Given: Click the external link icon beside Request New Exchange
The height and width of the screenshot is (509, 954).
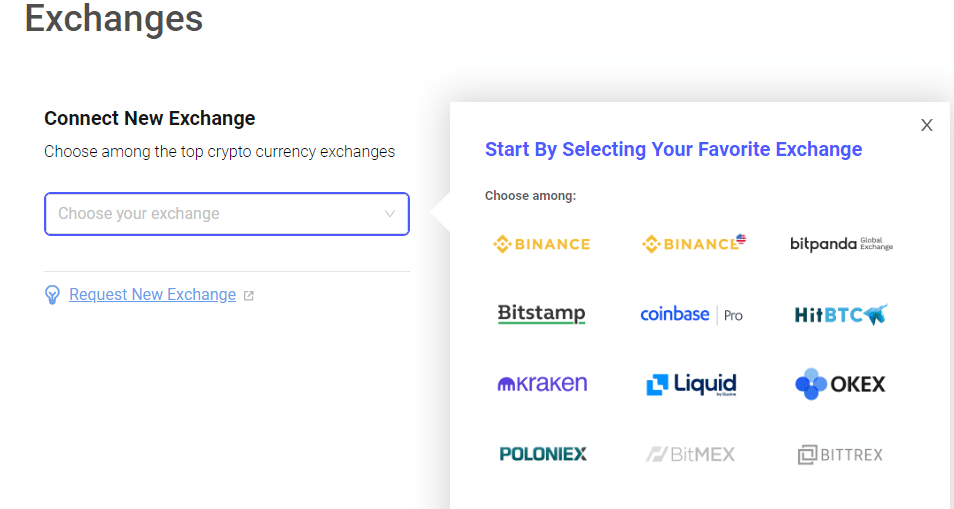Looking at the screenshot, I should [x=248, y=296].
